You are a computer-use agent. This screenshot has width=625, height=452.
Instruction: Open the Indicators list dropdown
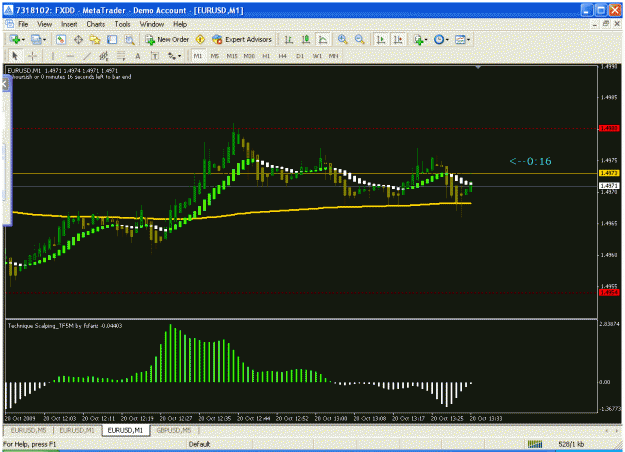click(421, 39)
